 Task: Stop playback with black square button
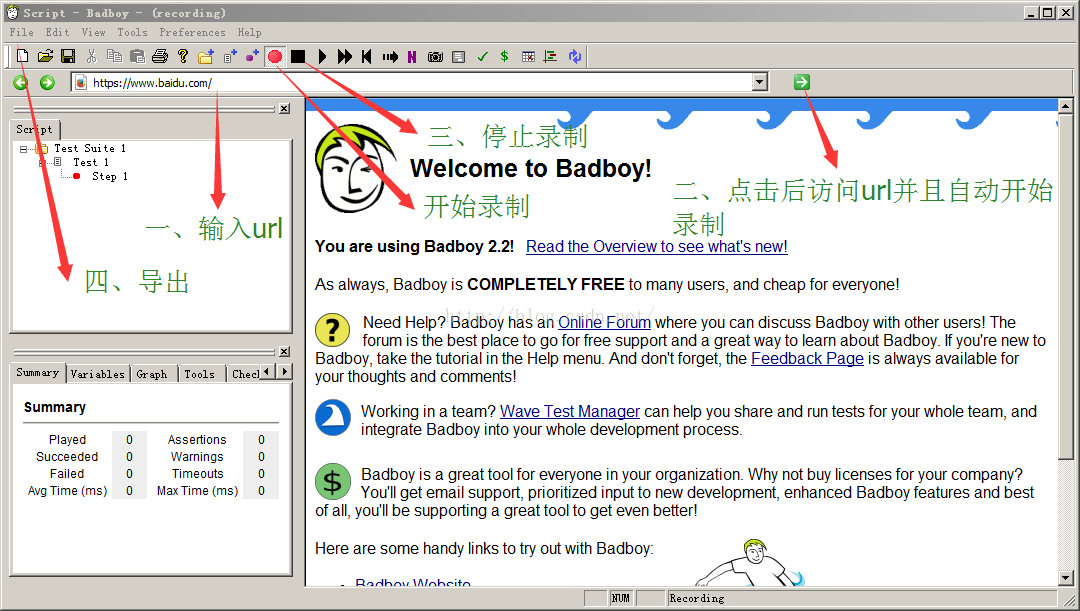(x=298, y=56)
